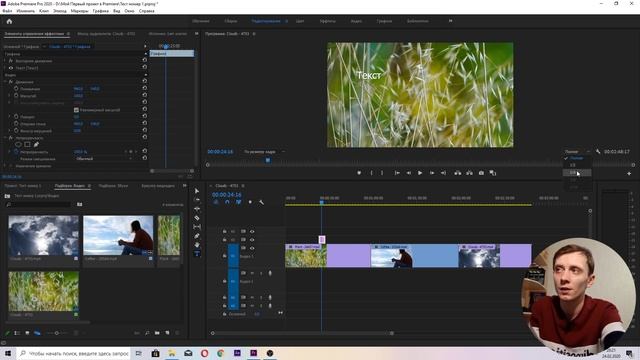This screenshot has width=640, height=360.
Task: Collapse the Opacity effect group
Action: tap(5, 138)
